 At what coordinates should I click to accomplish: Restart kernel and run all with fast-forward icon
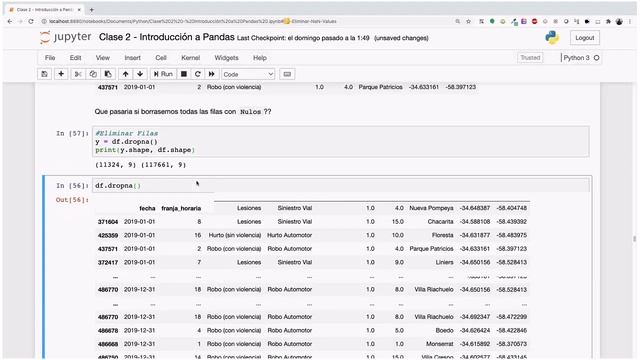211,74
